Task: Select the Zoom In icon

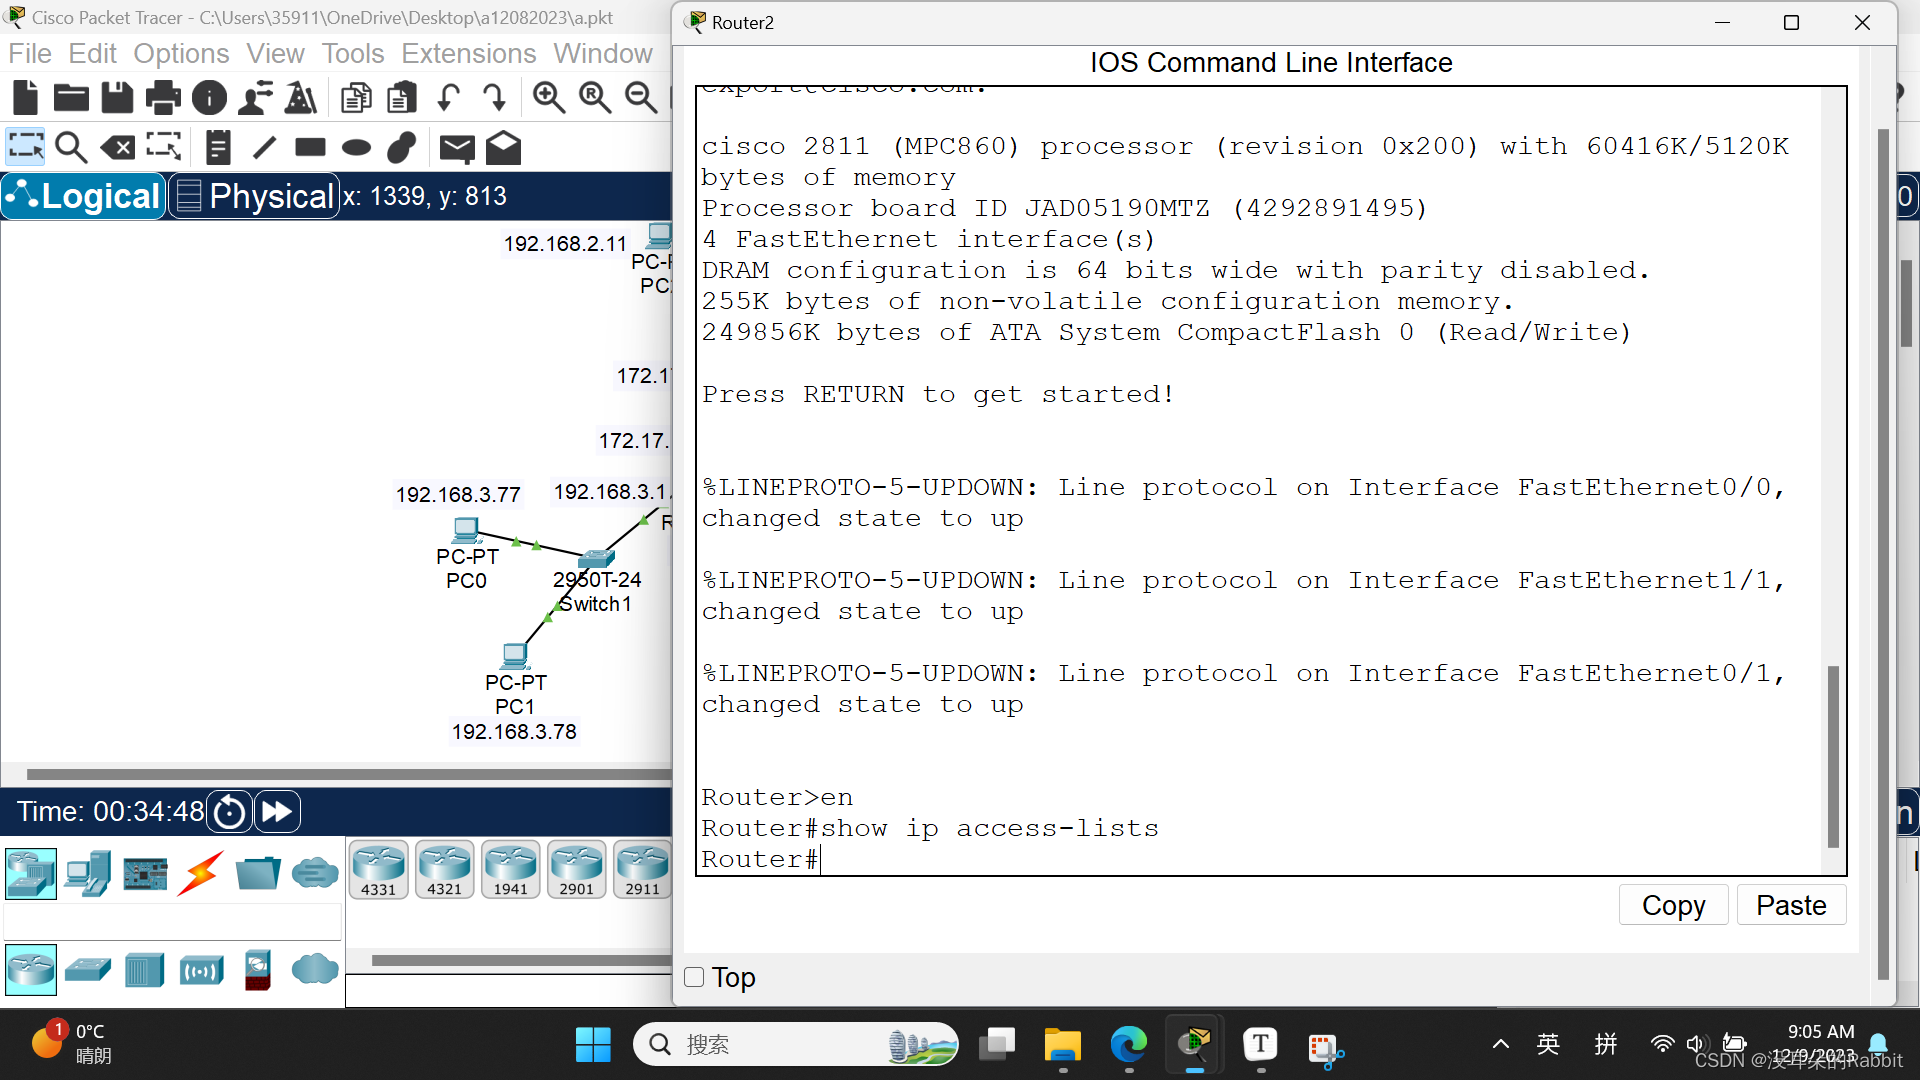Action: (x=549, y=99)
